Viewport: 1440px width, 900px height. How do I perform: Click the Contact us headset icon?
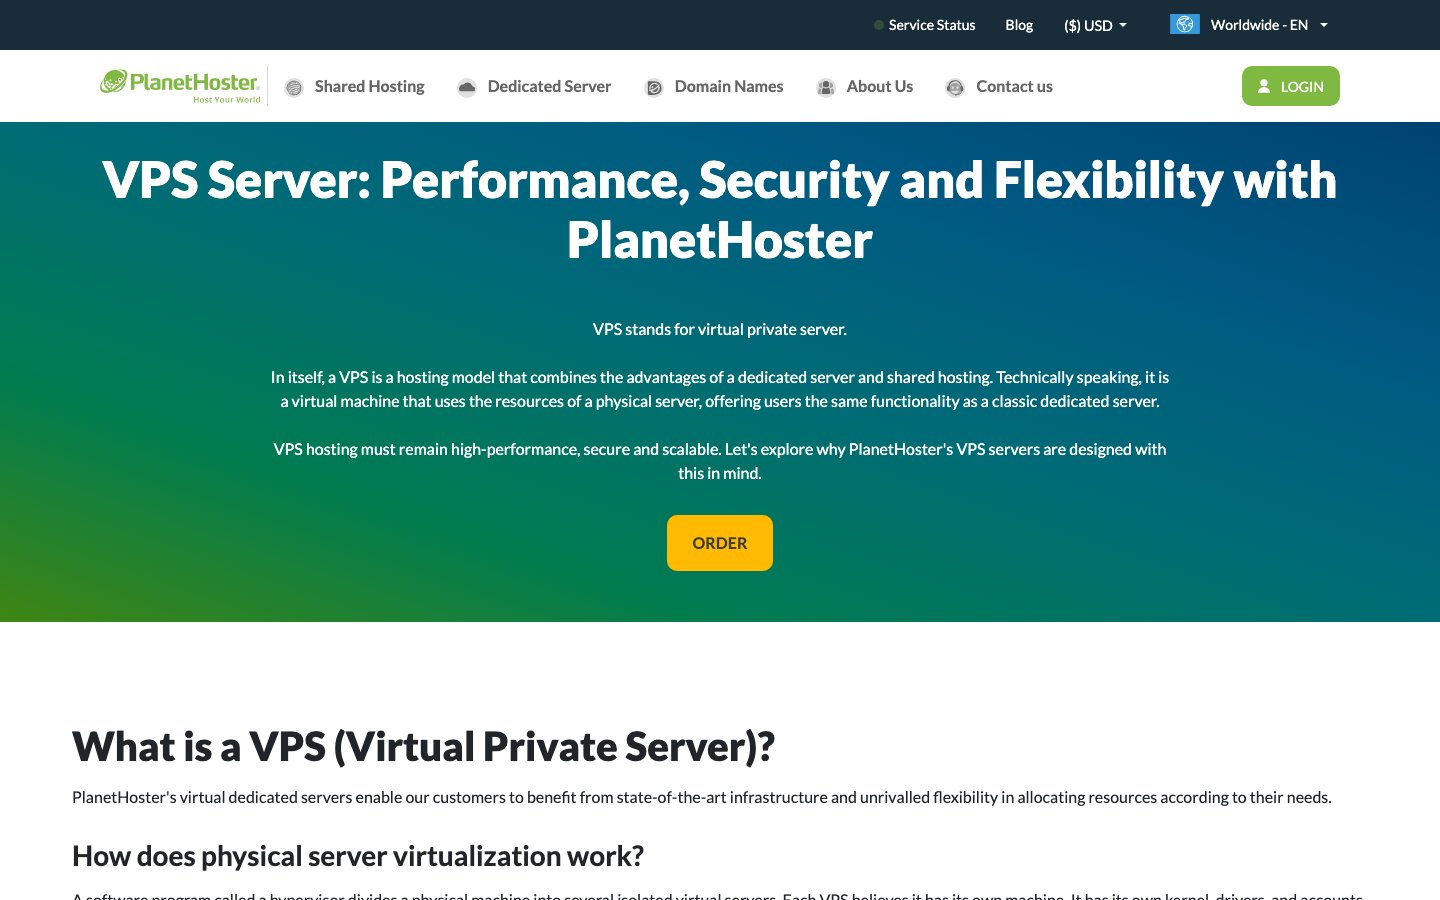[x=955, y=88]
